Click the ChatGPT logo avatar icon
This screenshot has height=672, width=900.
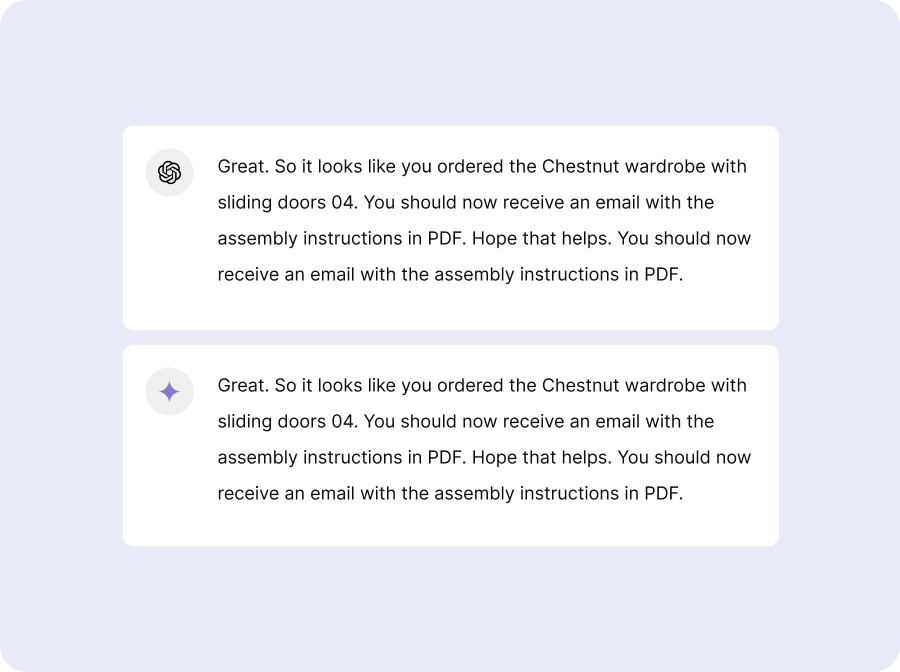[x=169, y=172]
